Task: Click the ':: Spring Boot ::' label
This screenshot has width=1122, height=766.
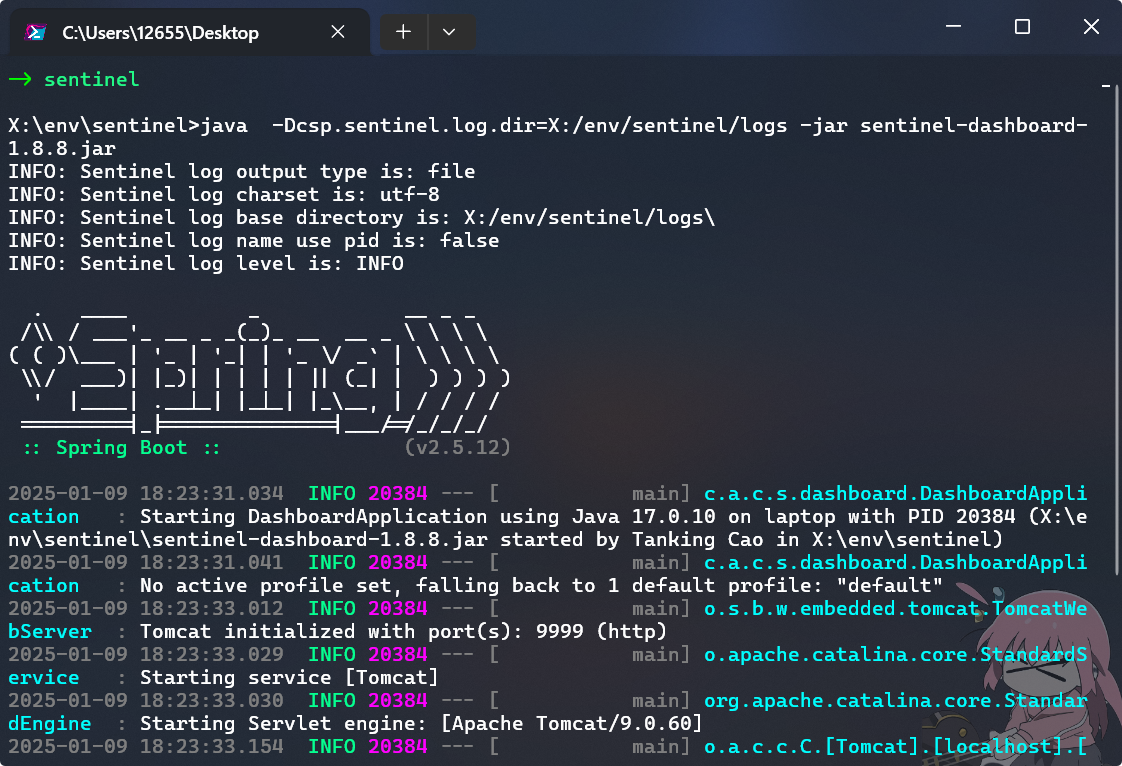Action: 122,448
